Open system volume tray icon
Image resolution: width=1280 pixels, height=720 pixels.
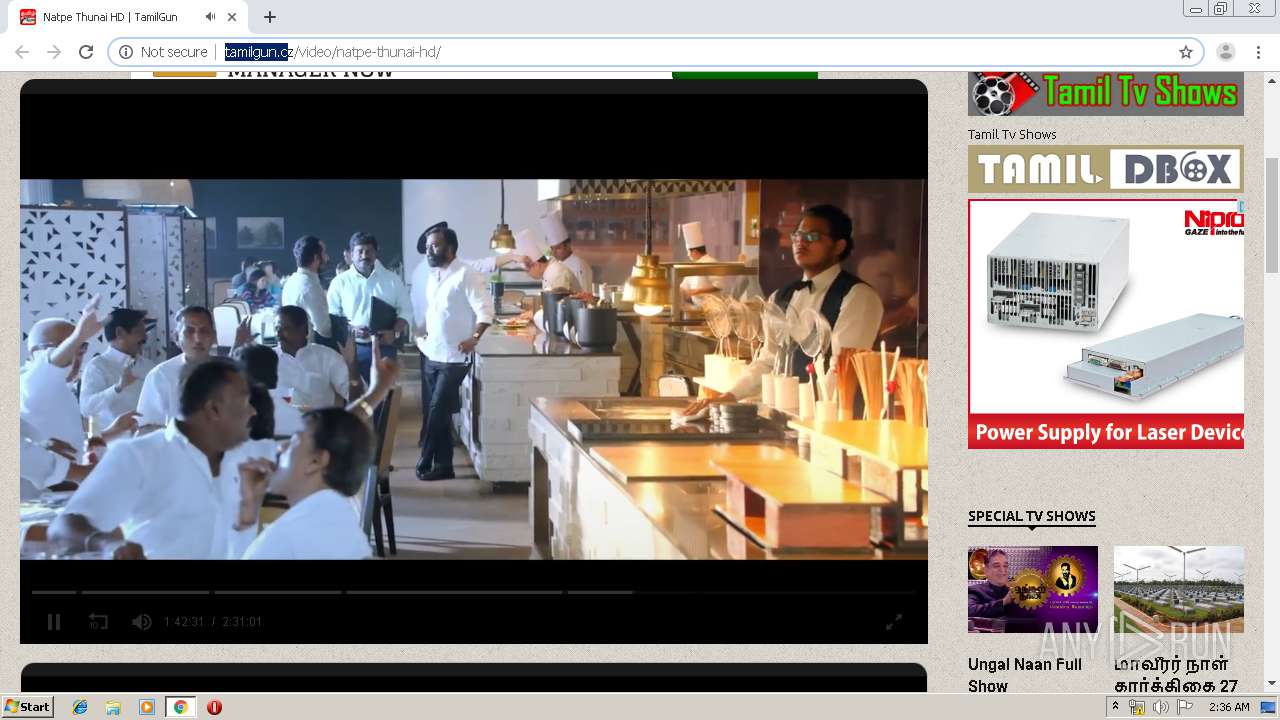coord(1160,707)
